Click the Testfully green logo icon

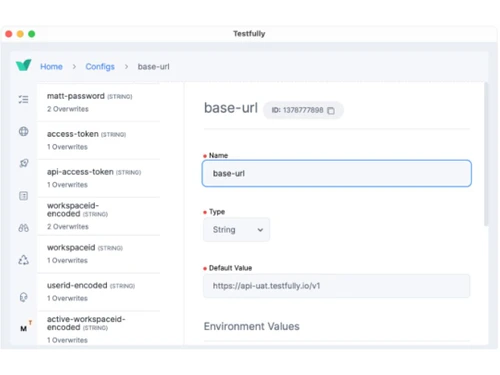pyautogui.click(x=23, y=65)
